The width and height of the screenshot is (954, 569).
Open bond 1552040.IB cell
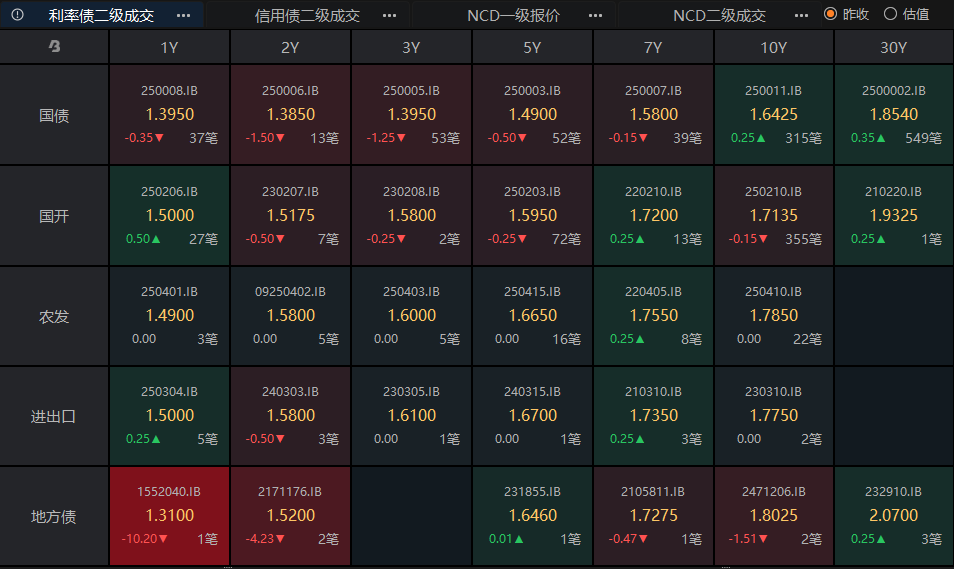pyautogui.click(x=169, y=517)
